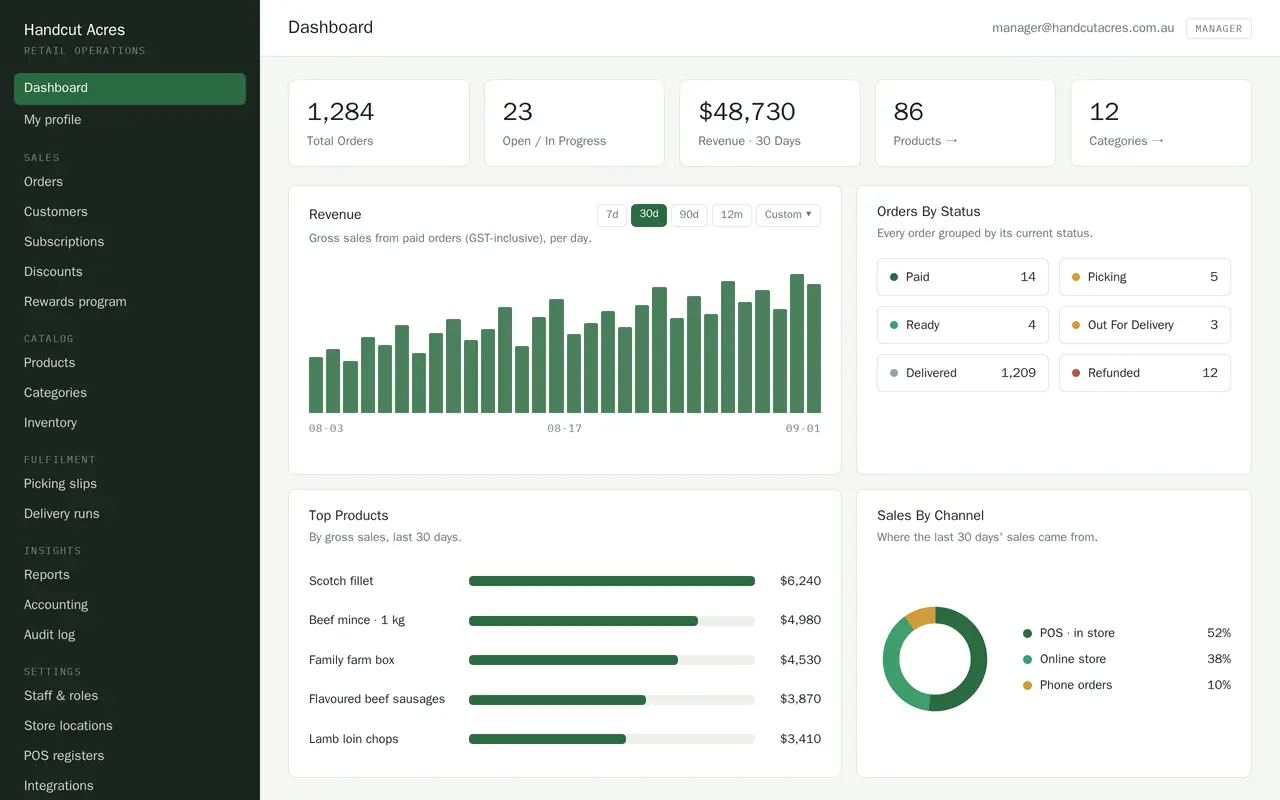1280x800 pixels.
Task: Click the Phone orders legend color dot
Action: point(1027,685)
